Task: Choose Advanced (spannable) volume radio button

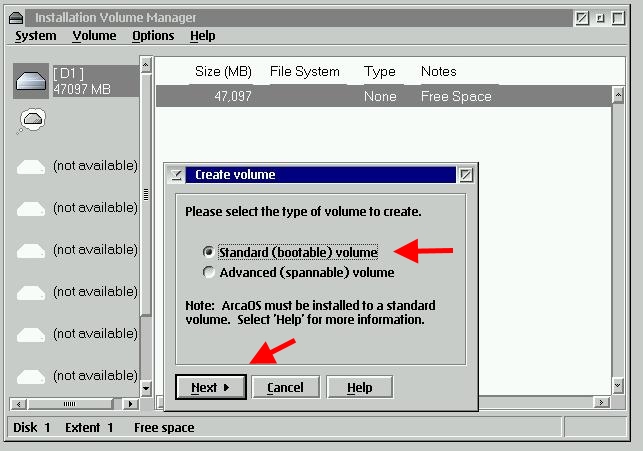Action: point(209,272)
